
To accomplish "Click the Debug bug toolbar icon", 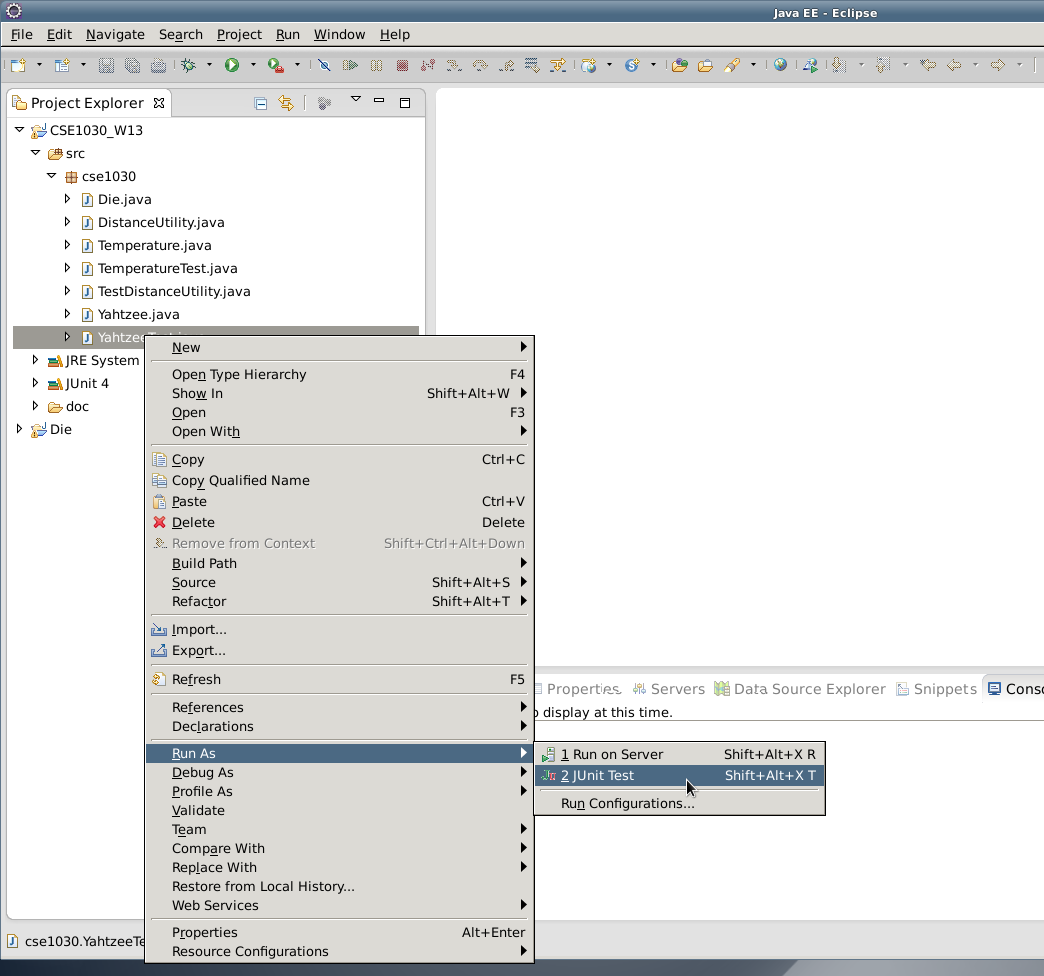I will click(x=189, y=65).
